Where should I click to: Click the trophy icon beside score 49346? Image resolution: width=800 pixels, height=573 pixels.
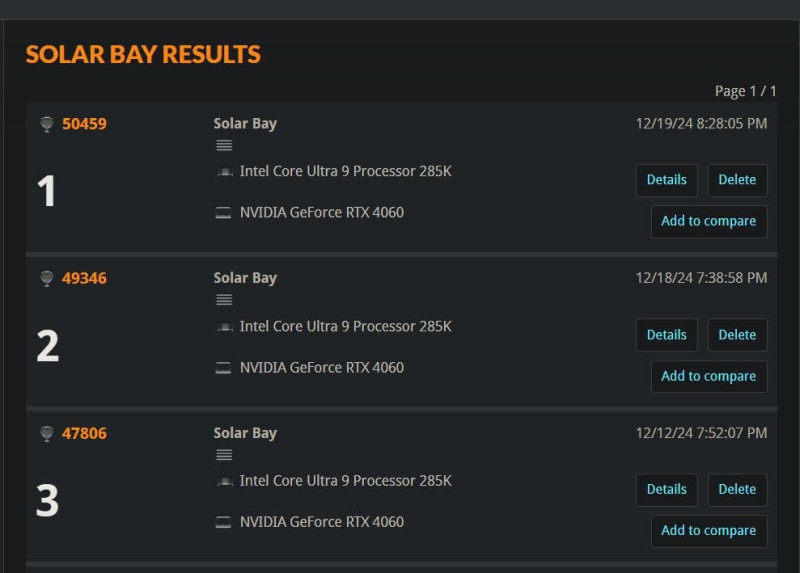pos(46,278)
